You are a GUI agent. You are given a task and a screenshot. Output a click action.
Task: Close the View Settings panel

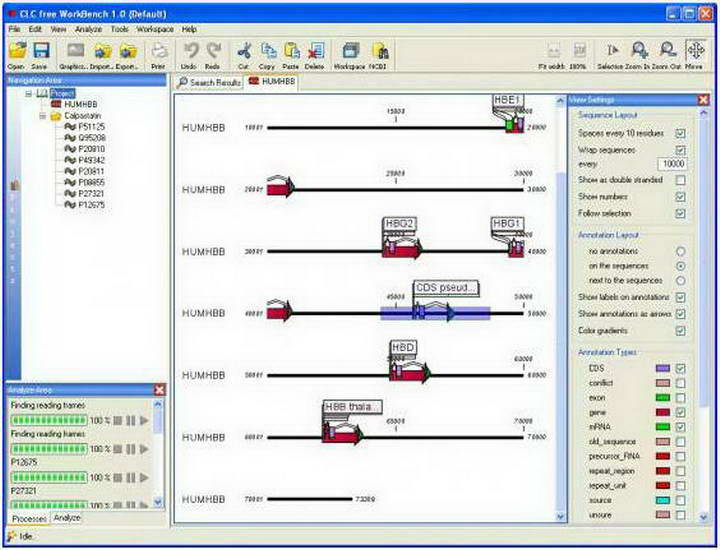tap(703, 100)
